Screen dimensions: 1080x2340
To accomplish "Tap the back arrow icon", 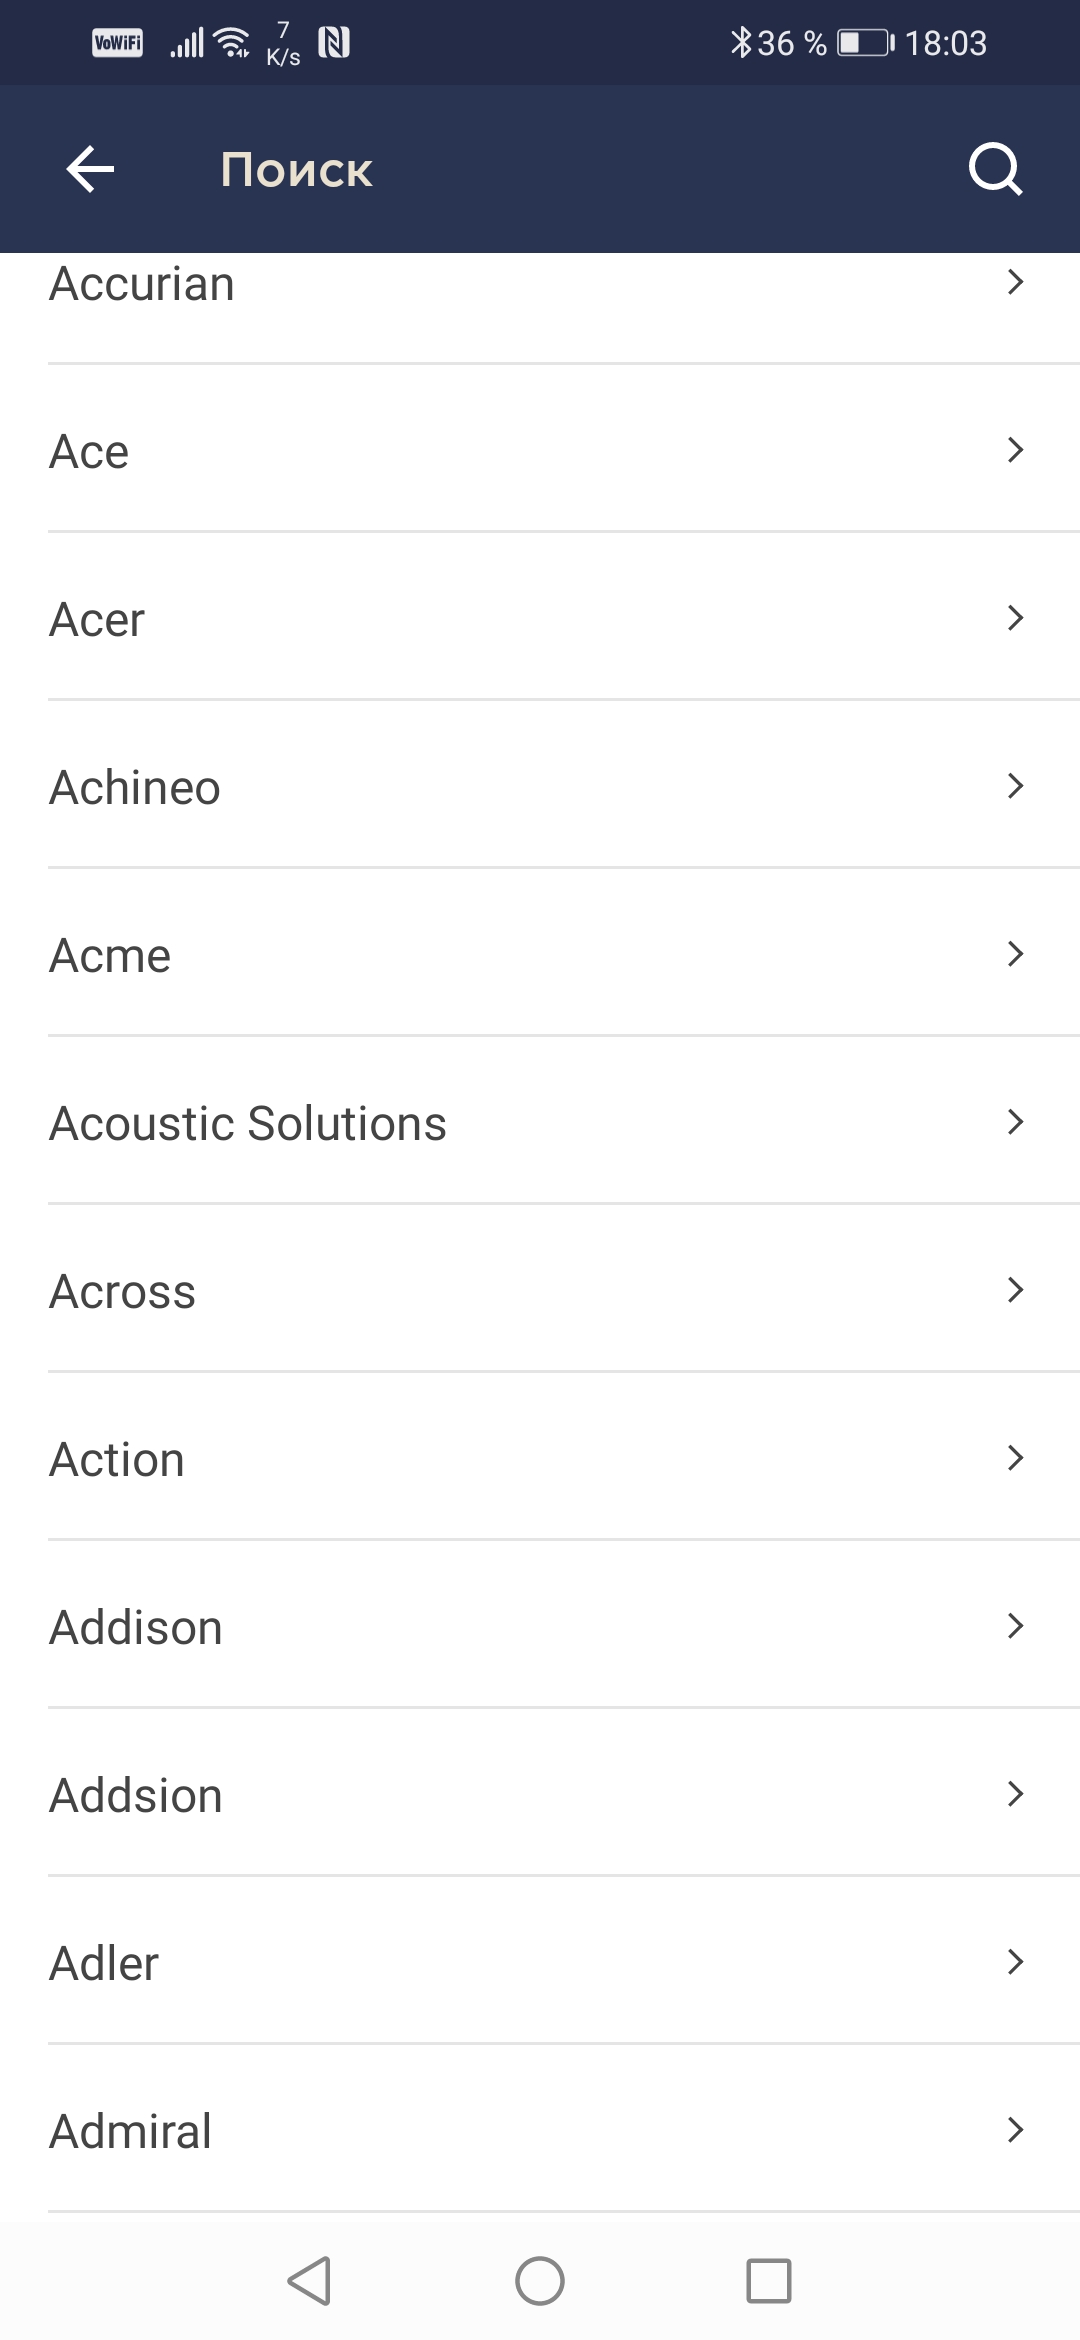I will coord(90,169).
